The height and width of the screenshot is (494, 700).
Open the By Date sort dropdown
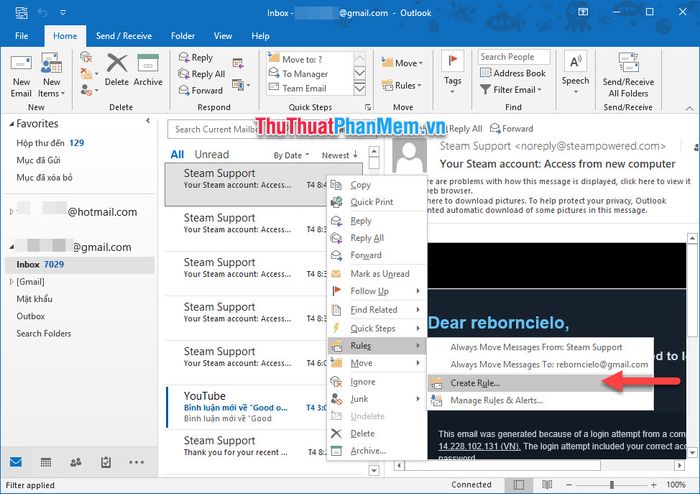(291, 155)
